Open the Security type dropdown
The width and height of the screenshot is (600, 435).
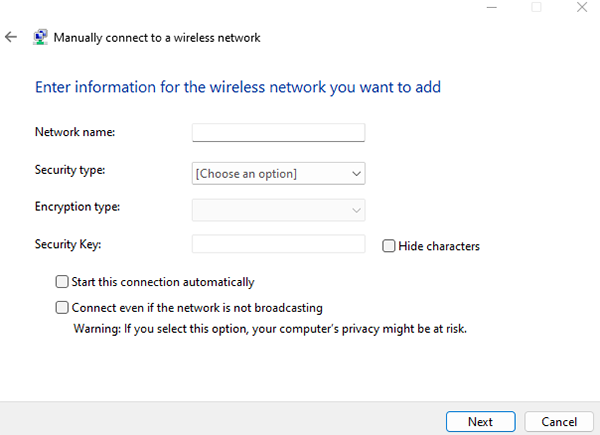click(278, 174)
